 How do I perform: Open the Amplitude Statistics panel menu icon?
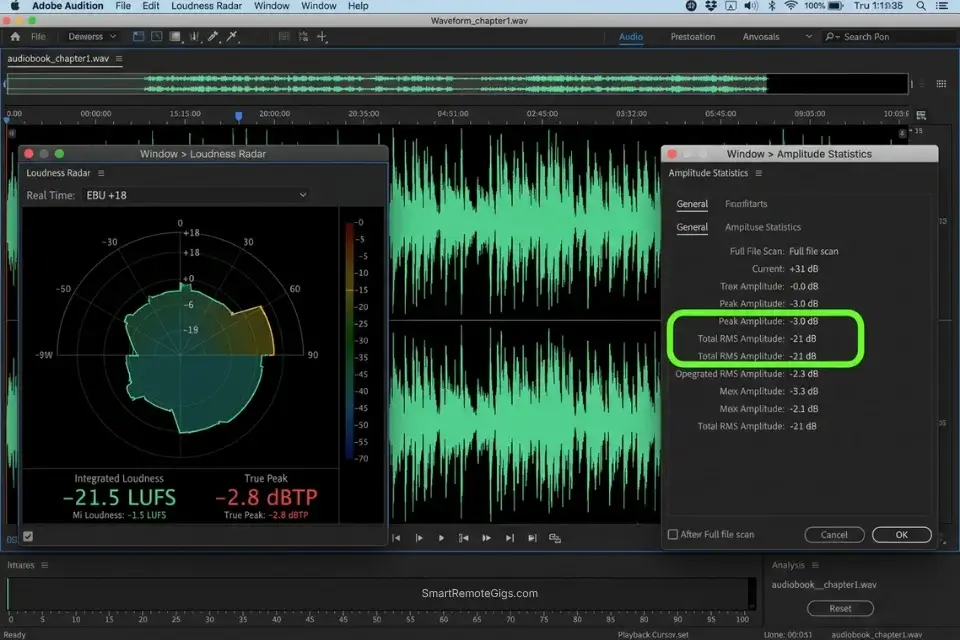[x=759, y=173]
